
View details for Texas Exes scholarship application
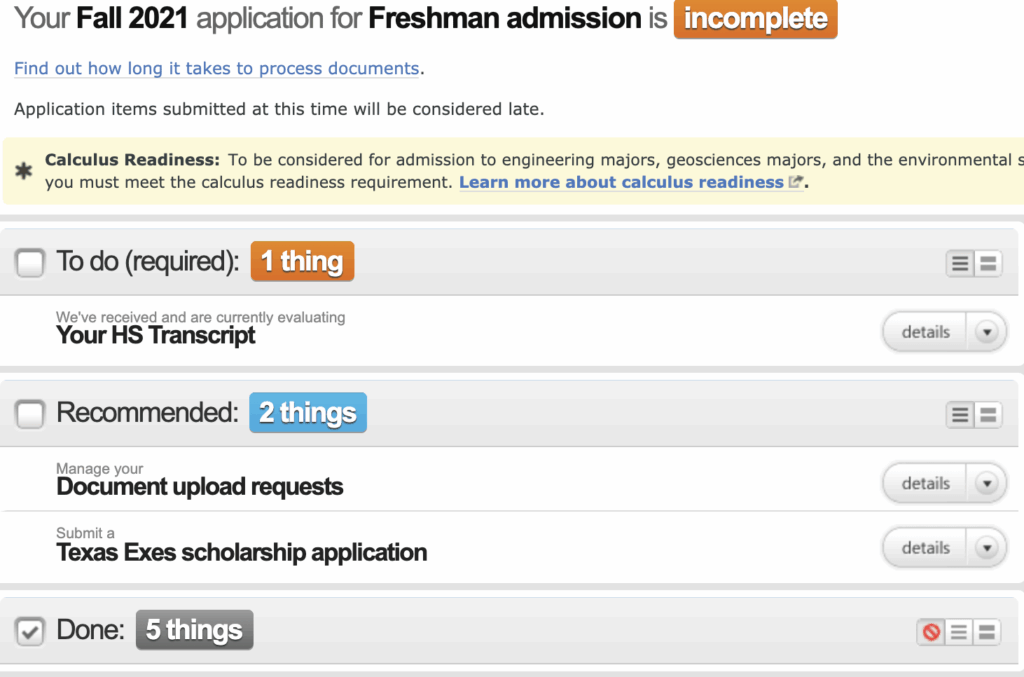[x=925, y=548]
